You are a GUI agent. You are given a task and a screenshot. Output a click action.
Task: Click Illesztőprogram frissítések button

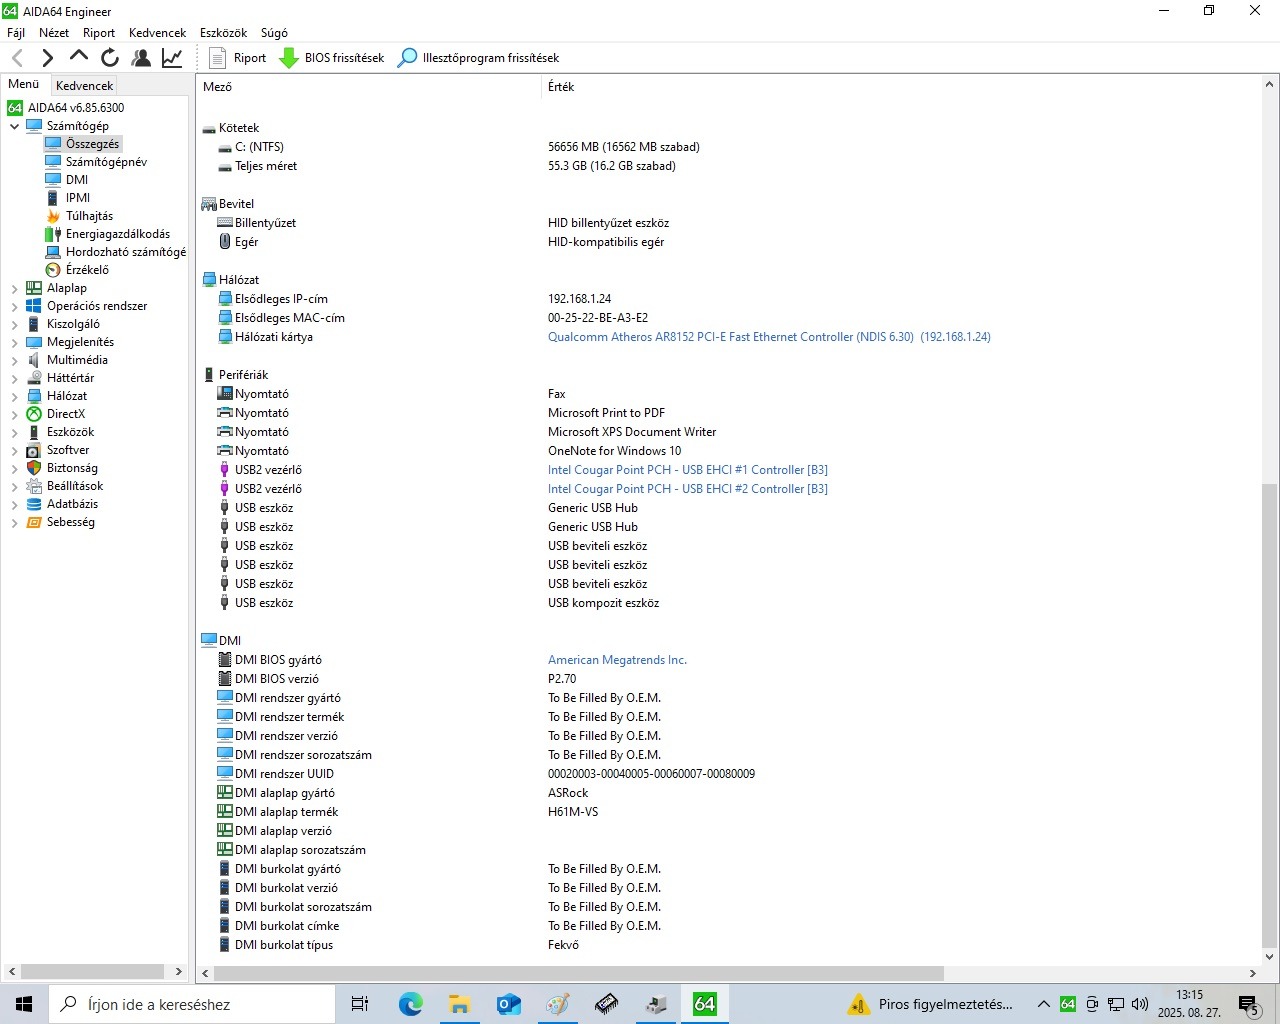point(478,58)
